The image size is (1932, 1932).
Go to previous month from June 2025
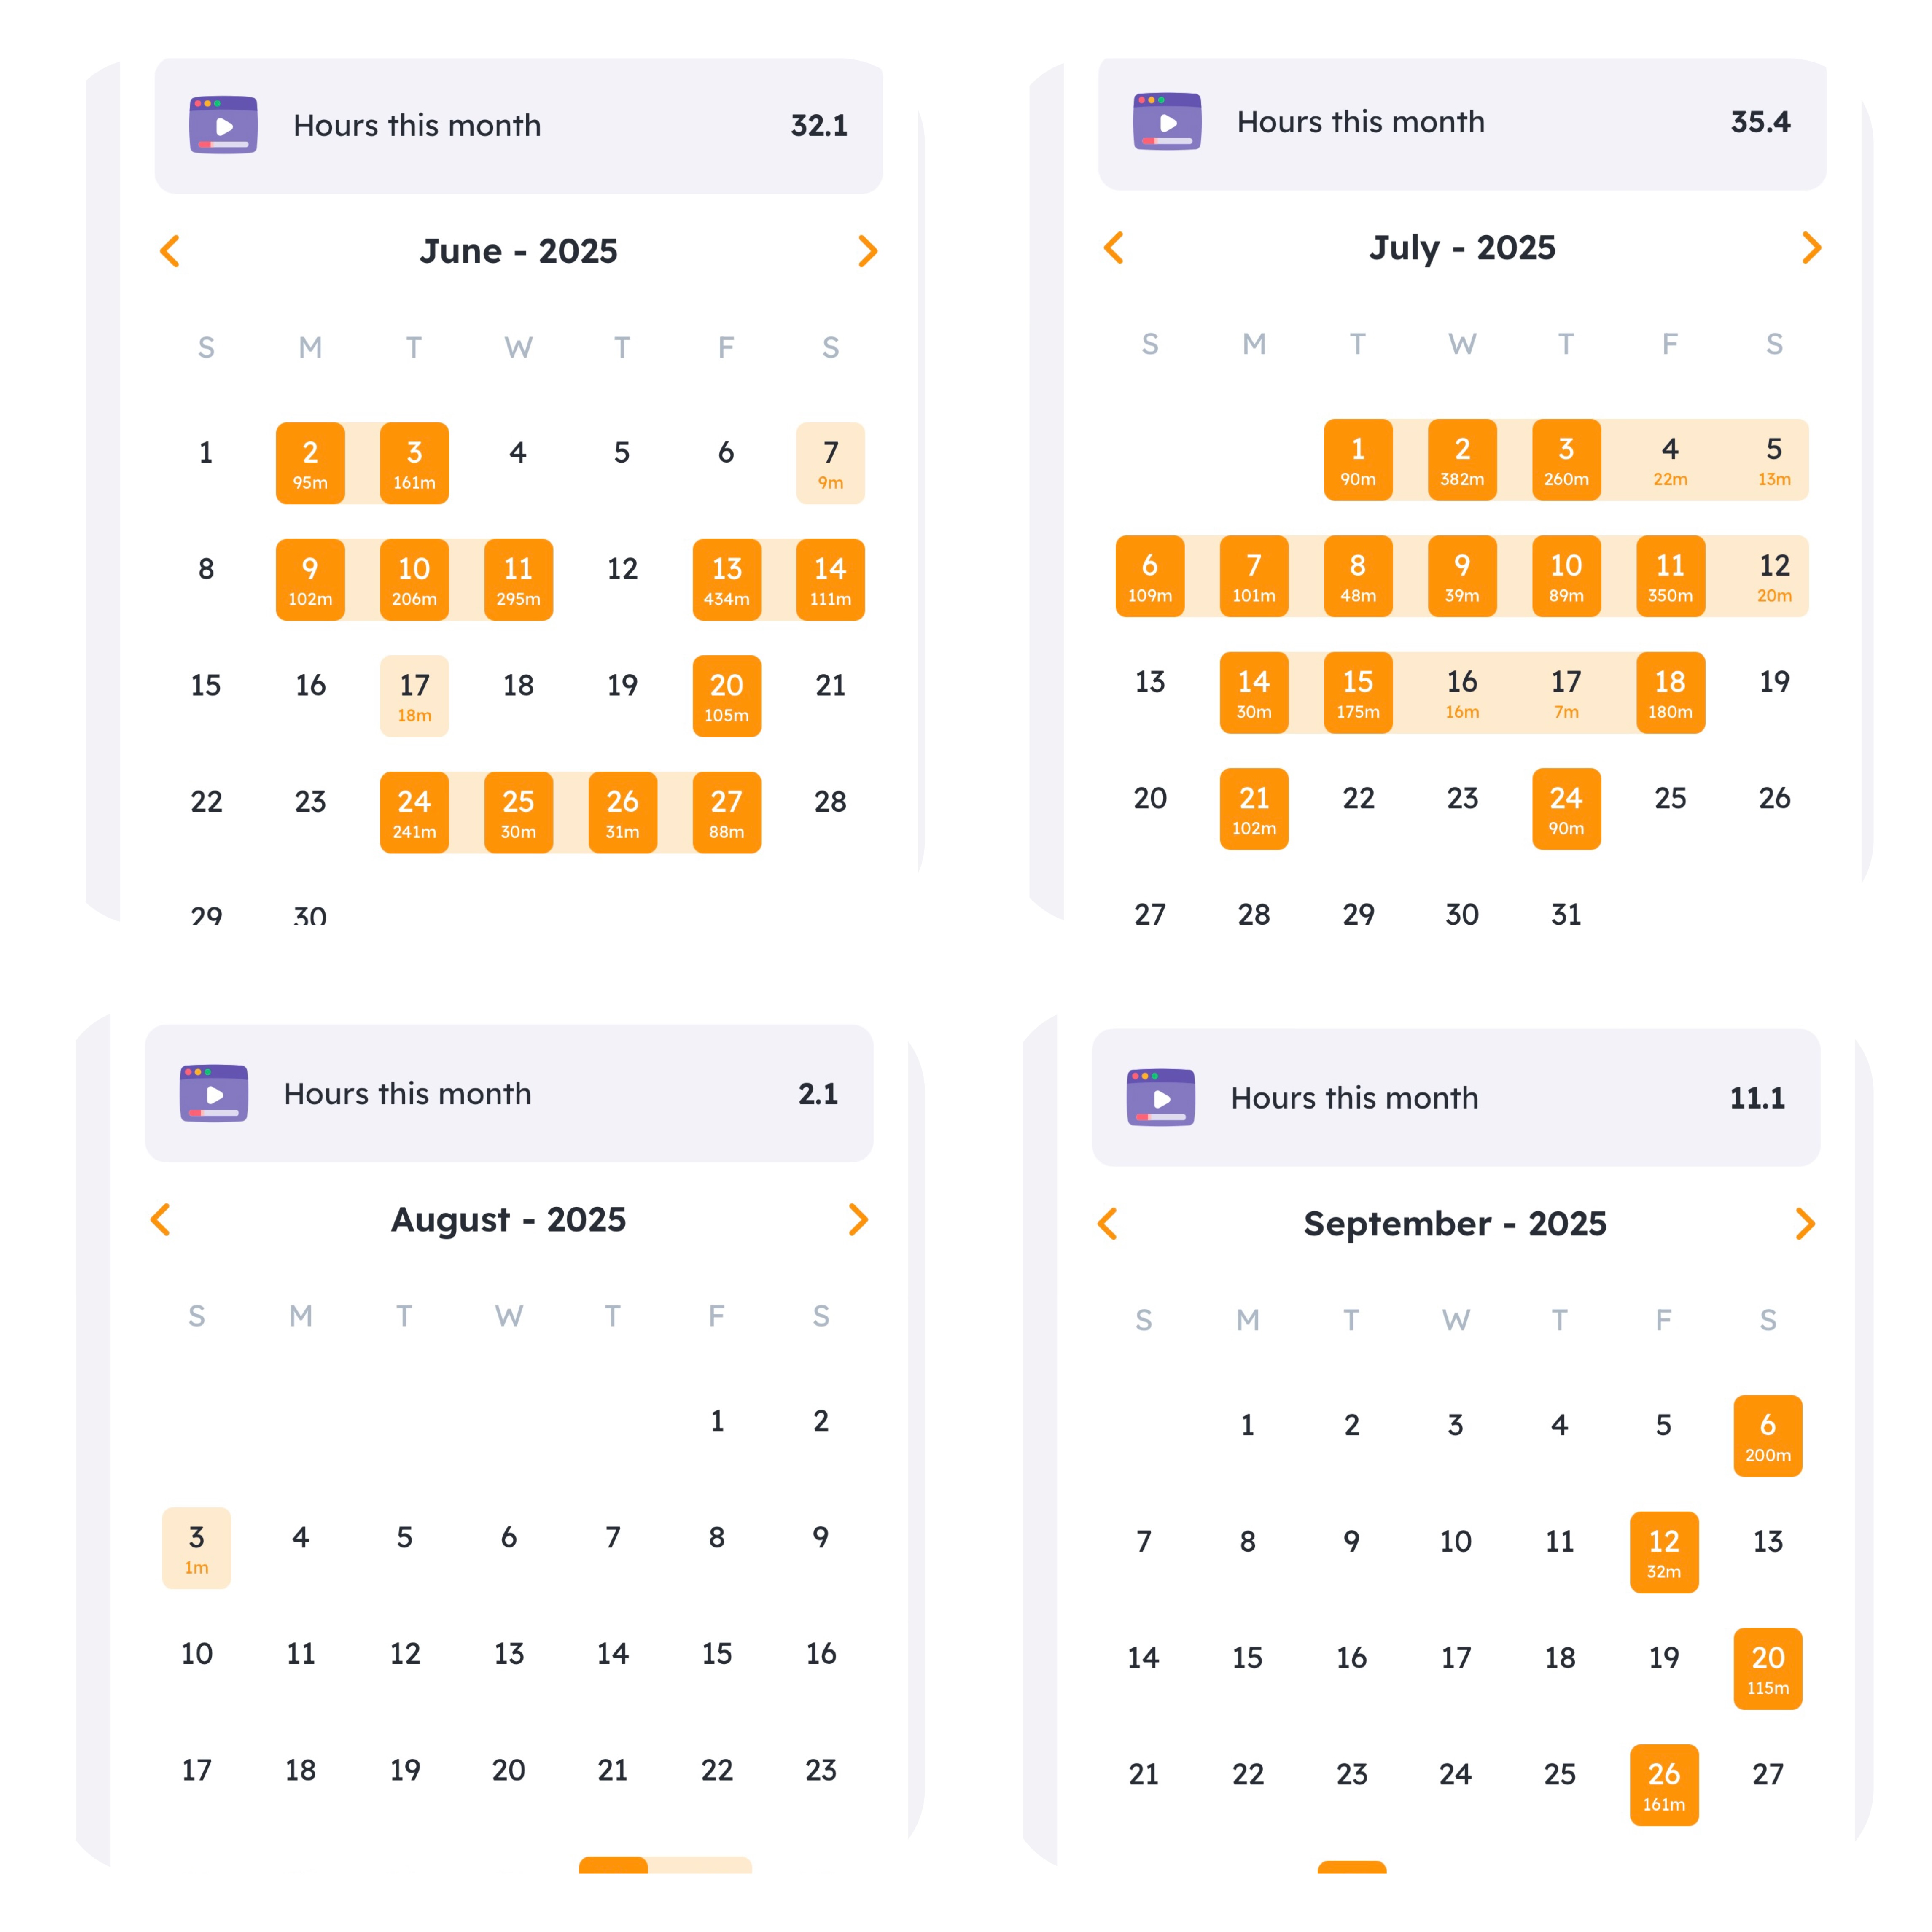170,251
